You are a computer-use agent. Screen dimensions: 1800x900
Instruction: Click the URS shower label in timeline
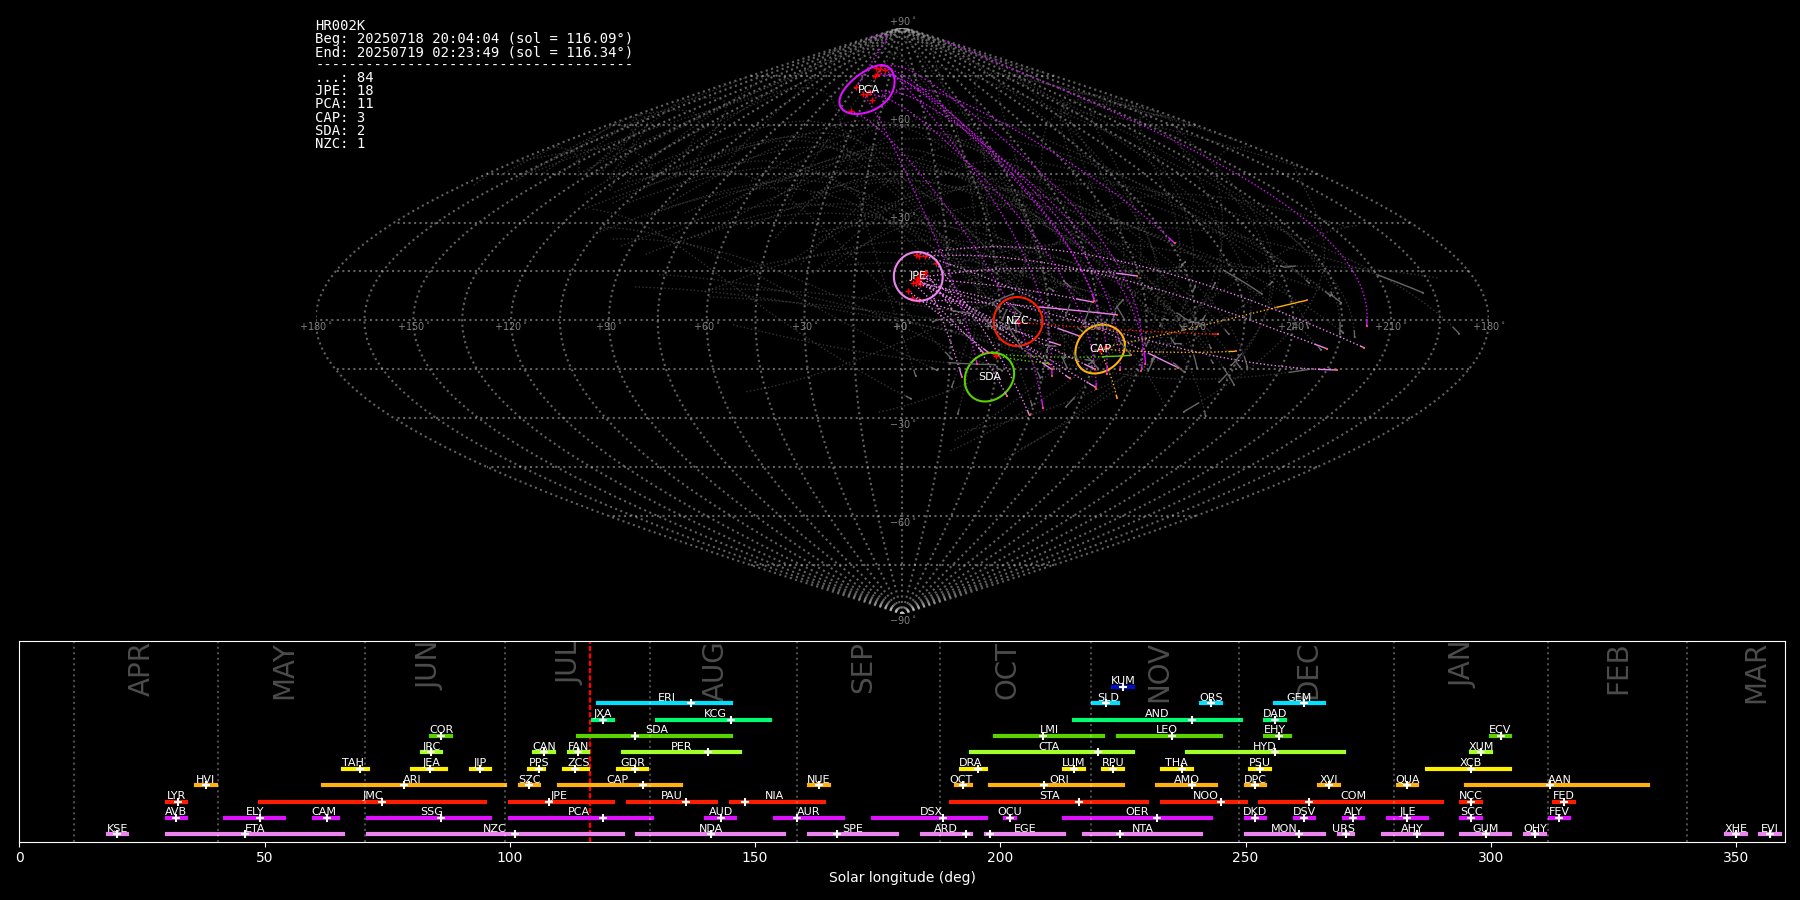pos(1343,829)
